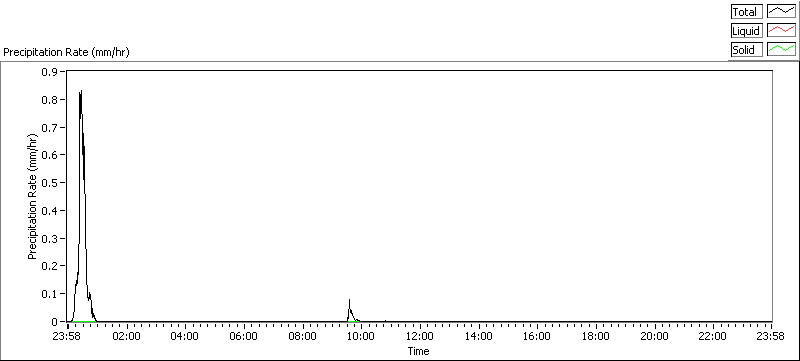Click the 0.8 y-axis scale value
Screen dimensions: 800x361
point(50,99)
